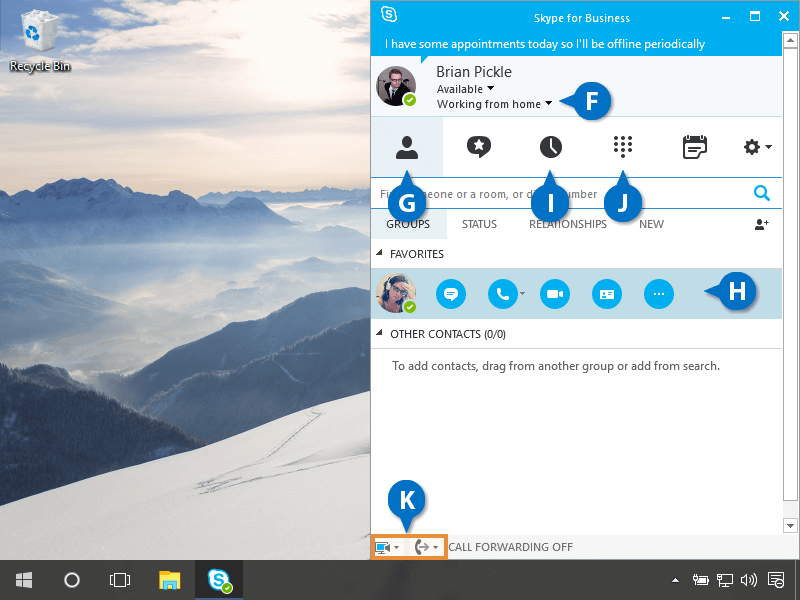The image size is (800, 600).
Task: Open the Conversations history clock icon
Action: (x=550, y=147)
